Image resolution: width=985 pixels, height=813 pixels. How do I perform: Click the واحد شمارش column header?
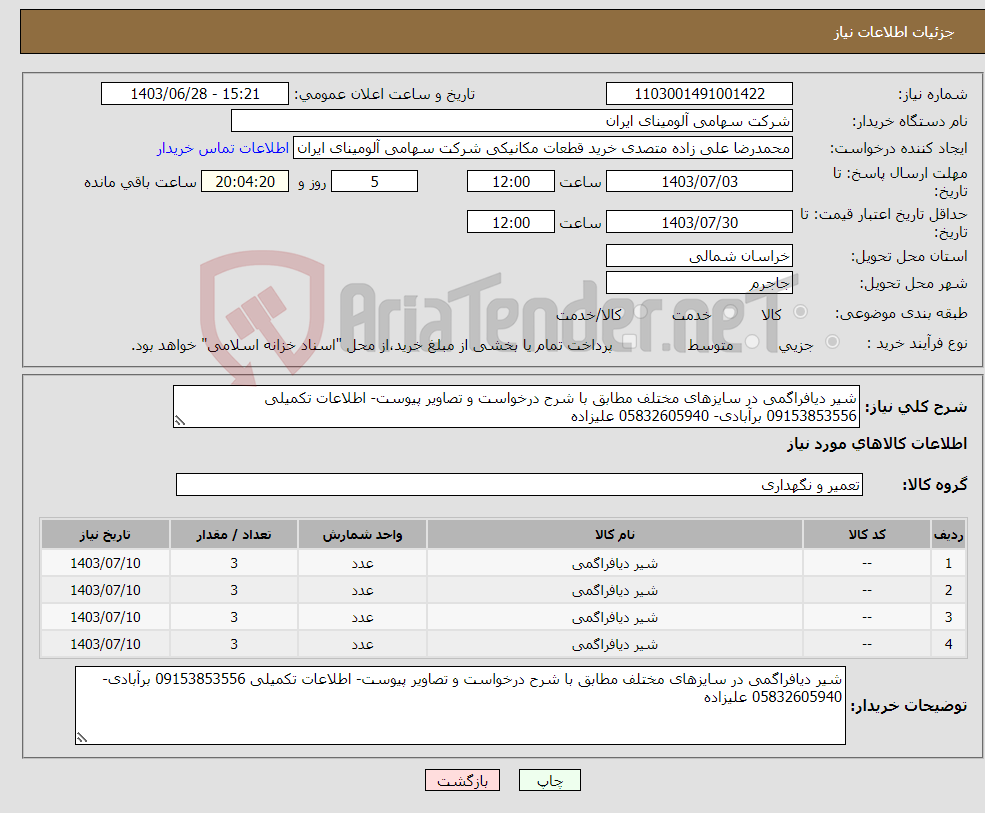click(x=362, y=535)
